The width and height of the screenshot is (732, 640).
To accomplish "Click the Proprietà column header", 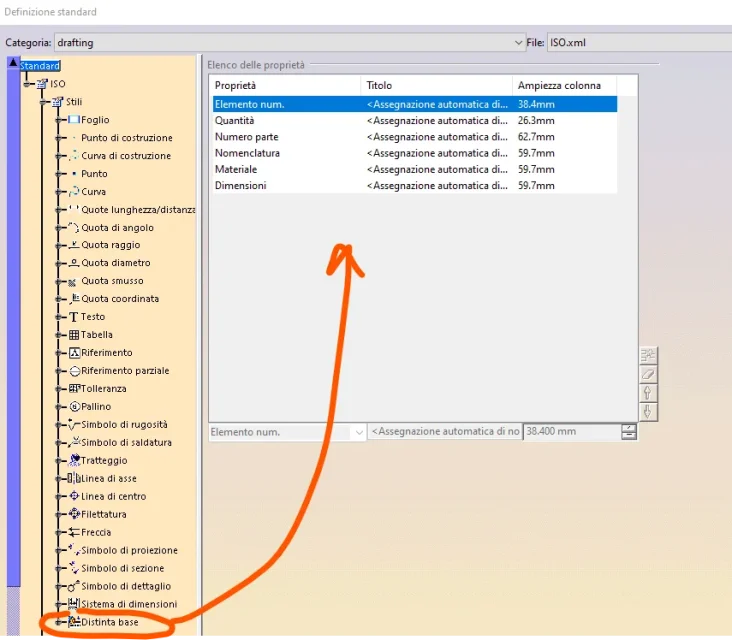I will pyautogui.click(x=284, y=85).
